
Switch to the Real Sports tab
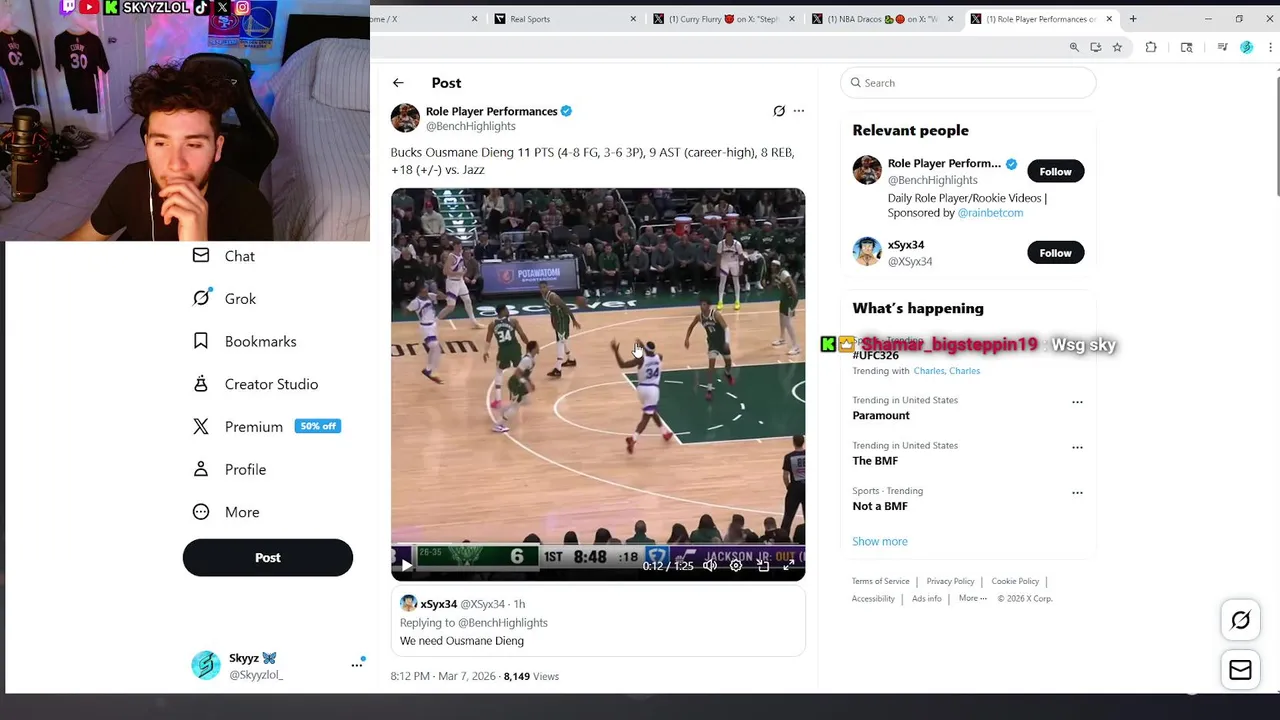(x=565, y=19)
